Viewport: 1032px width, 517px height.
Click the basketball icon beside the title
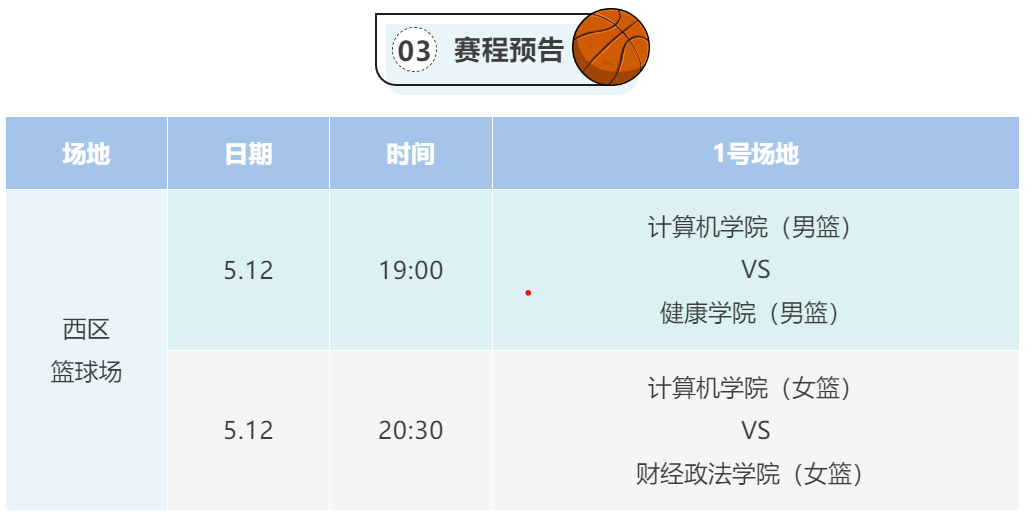coord(611,47)
